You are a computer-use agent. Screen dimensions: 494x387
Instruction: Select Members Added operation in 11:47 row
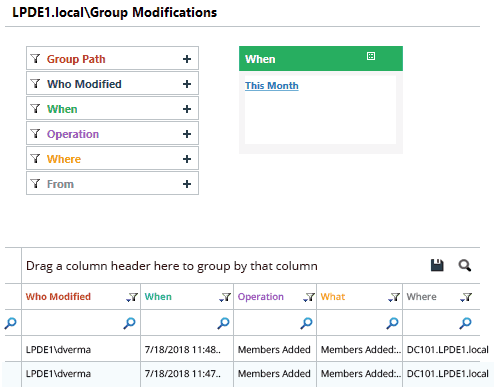tap(275, 374)
